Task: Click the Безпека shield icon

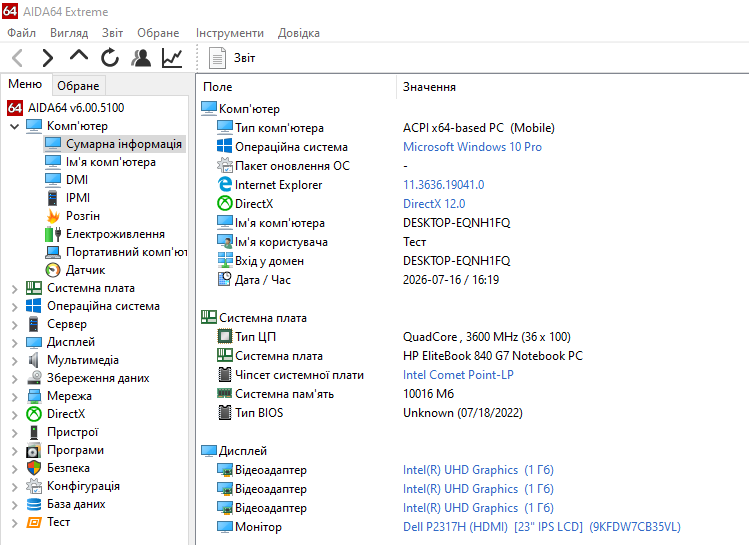Action: 34,468
